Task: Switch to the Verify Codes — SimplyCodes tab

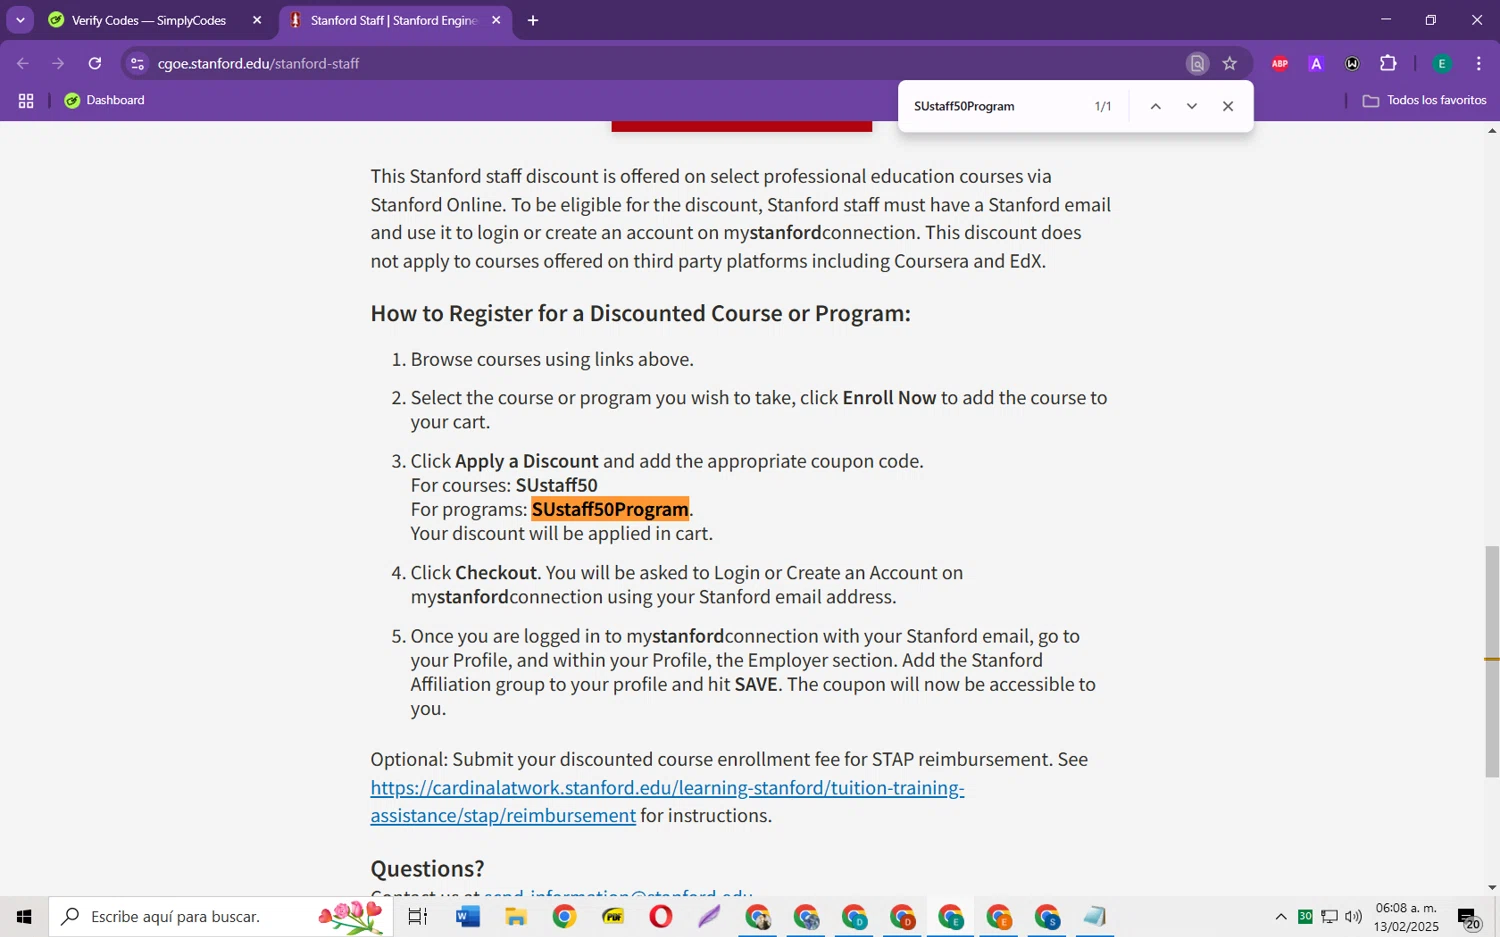Action: [149, 20]
